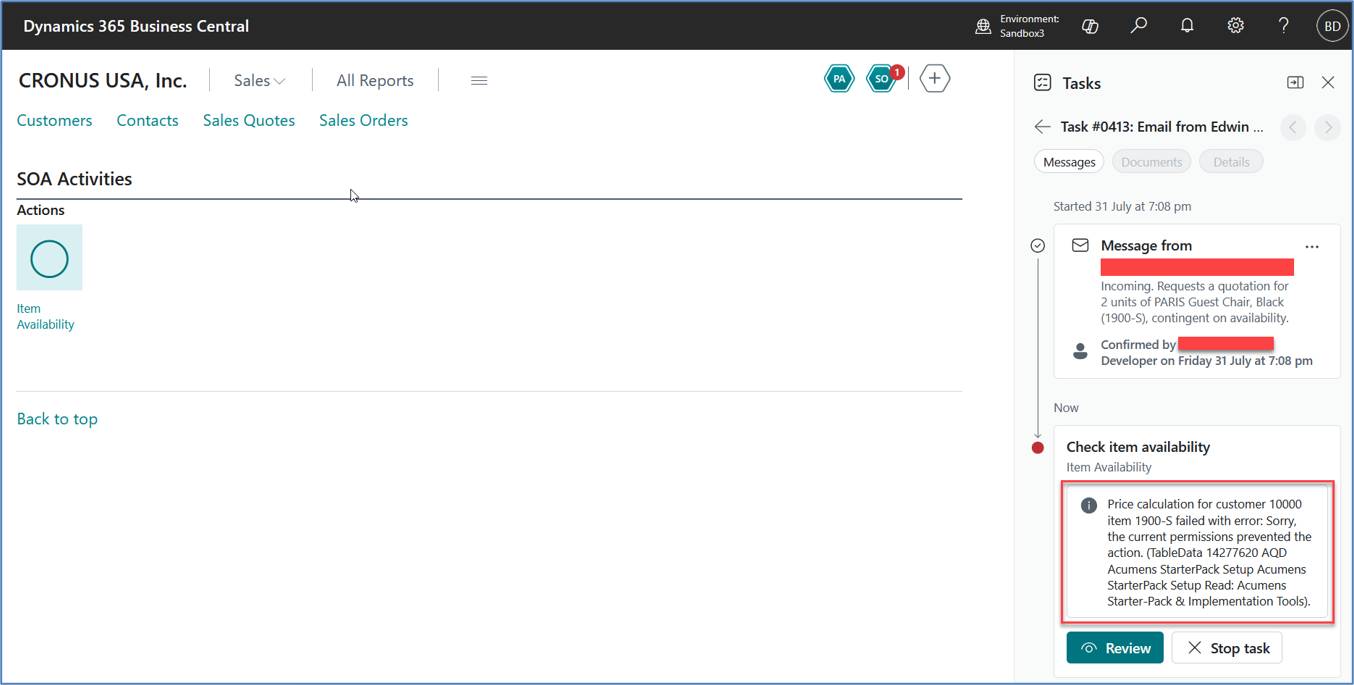Screen dimensions: 1354x685
Task: Open the Sales Orders link
Action: (363, 120)
